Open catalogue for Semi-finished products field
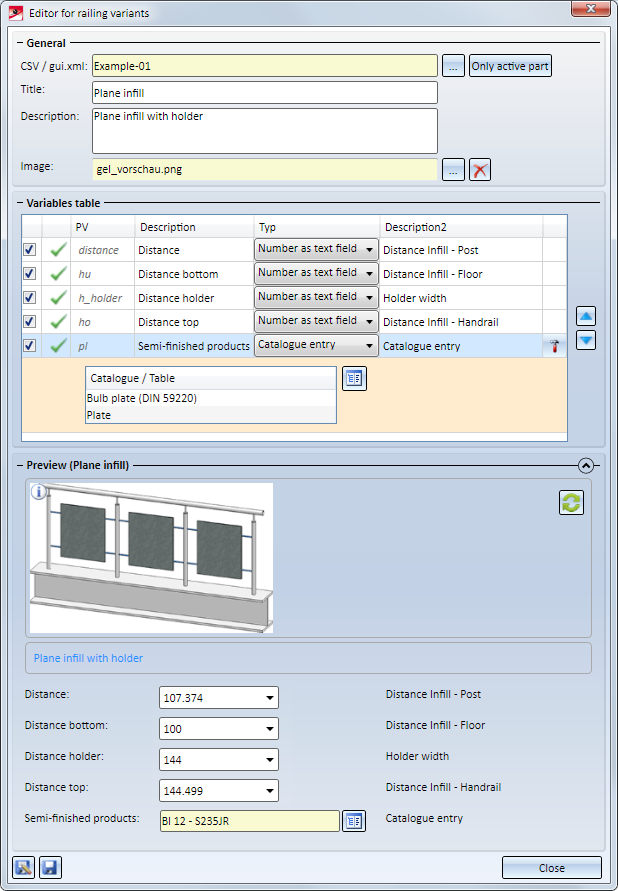Image resolution: width=618 pixels, height=891 pixels. tap(354, 821)
